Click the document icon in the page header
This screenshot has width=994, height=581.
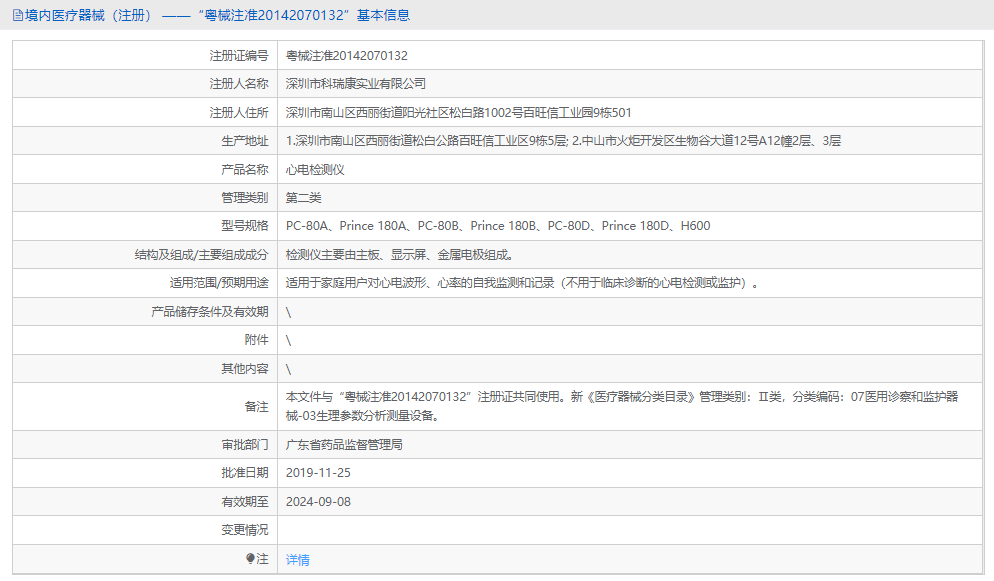pos(18,15)
